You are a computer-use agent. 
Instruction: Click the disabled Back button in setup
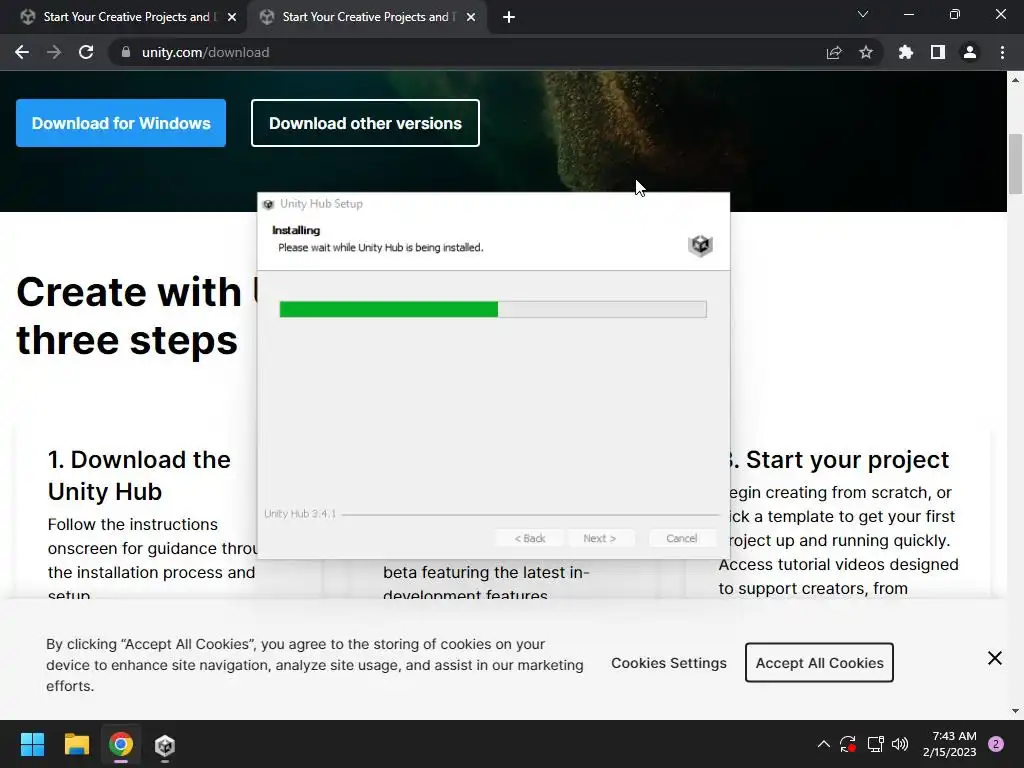tap(530, 538)
